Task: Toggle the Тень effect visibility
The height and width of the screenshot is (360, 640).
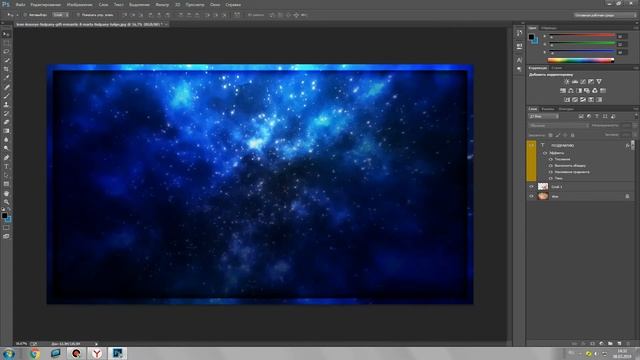Action: click(551, 178)
